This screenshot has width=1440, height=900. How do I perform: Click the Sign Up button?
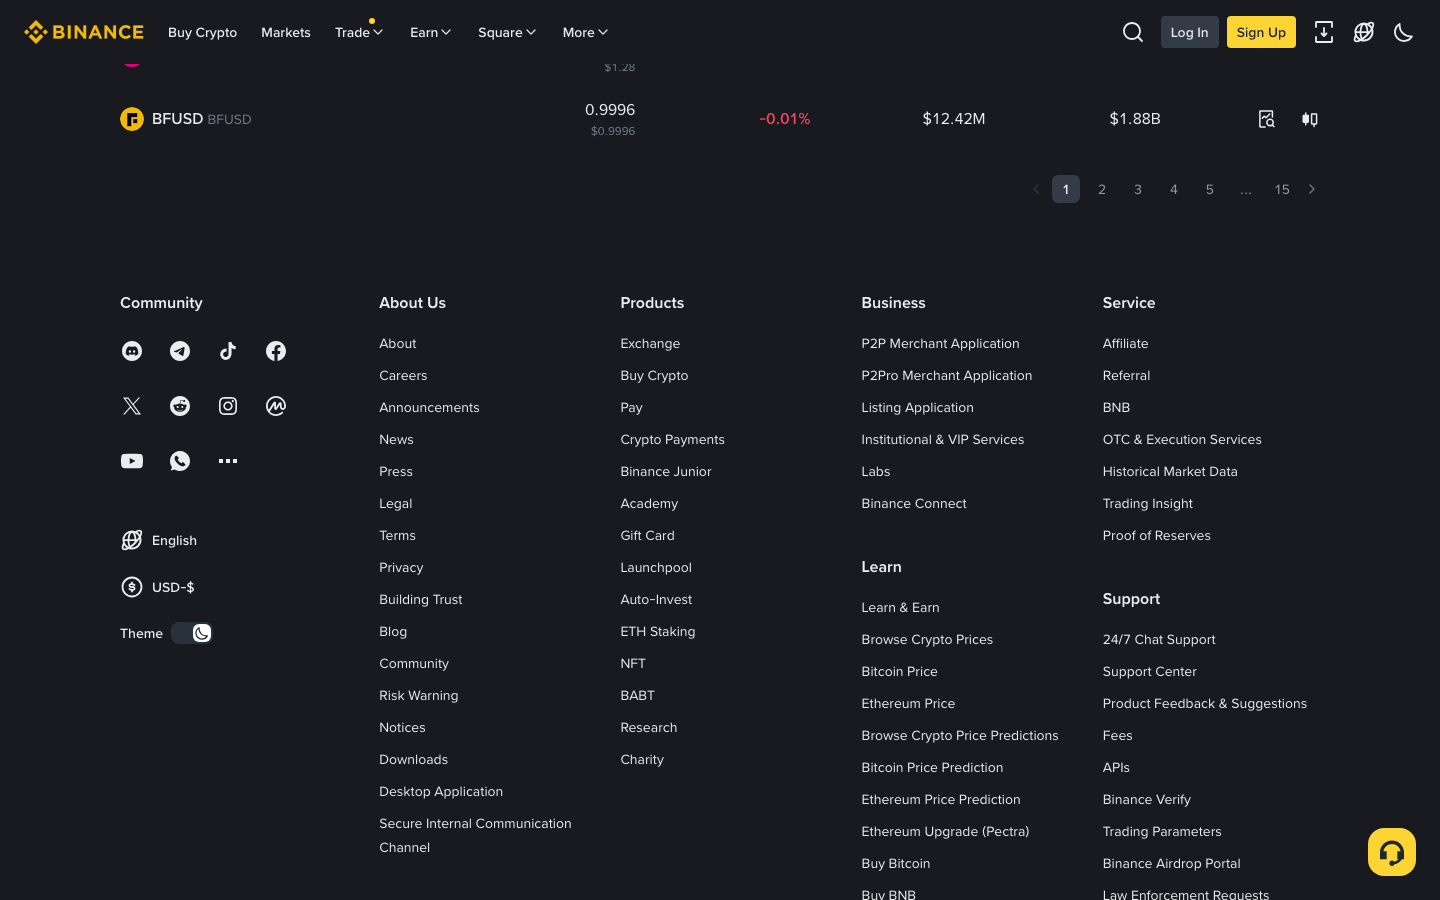pos(1260,32)
